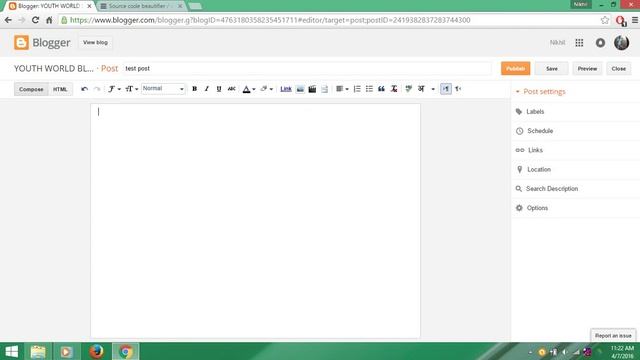
Task: Collapse the Post settings panel
Action: [540, 91]
